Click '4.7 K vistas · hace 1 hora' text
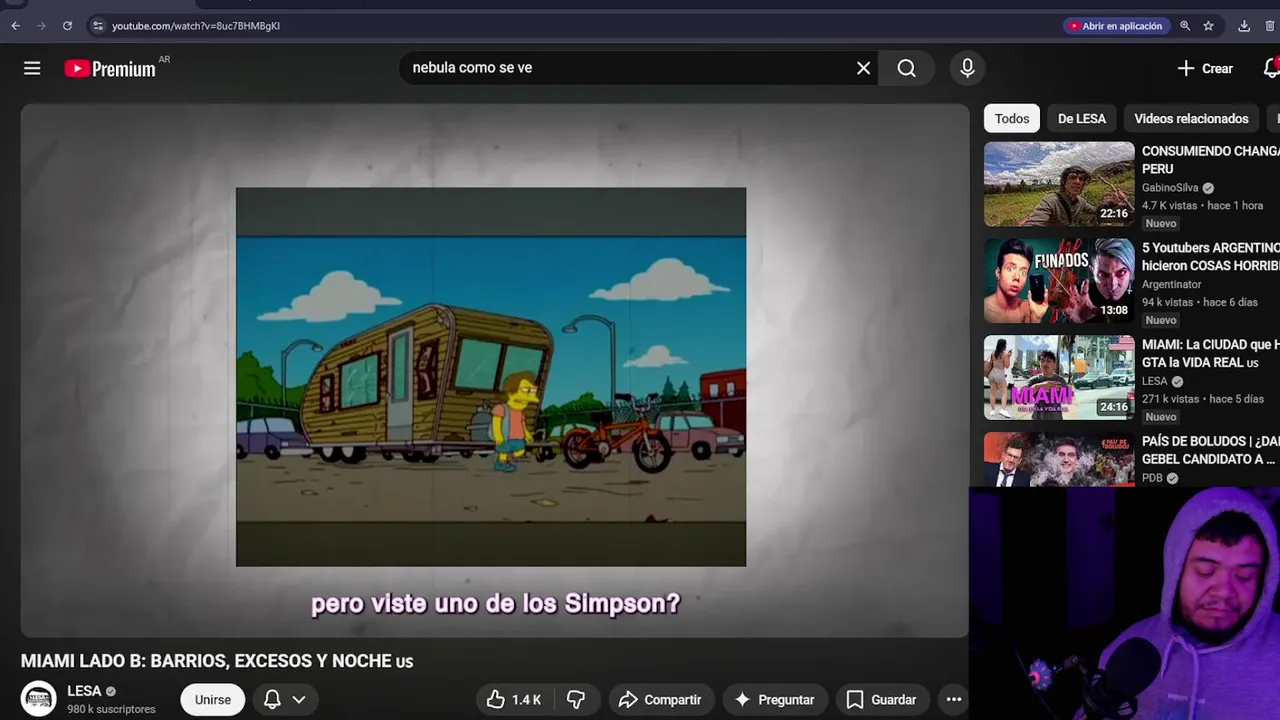 (1202, 205)
